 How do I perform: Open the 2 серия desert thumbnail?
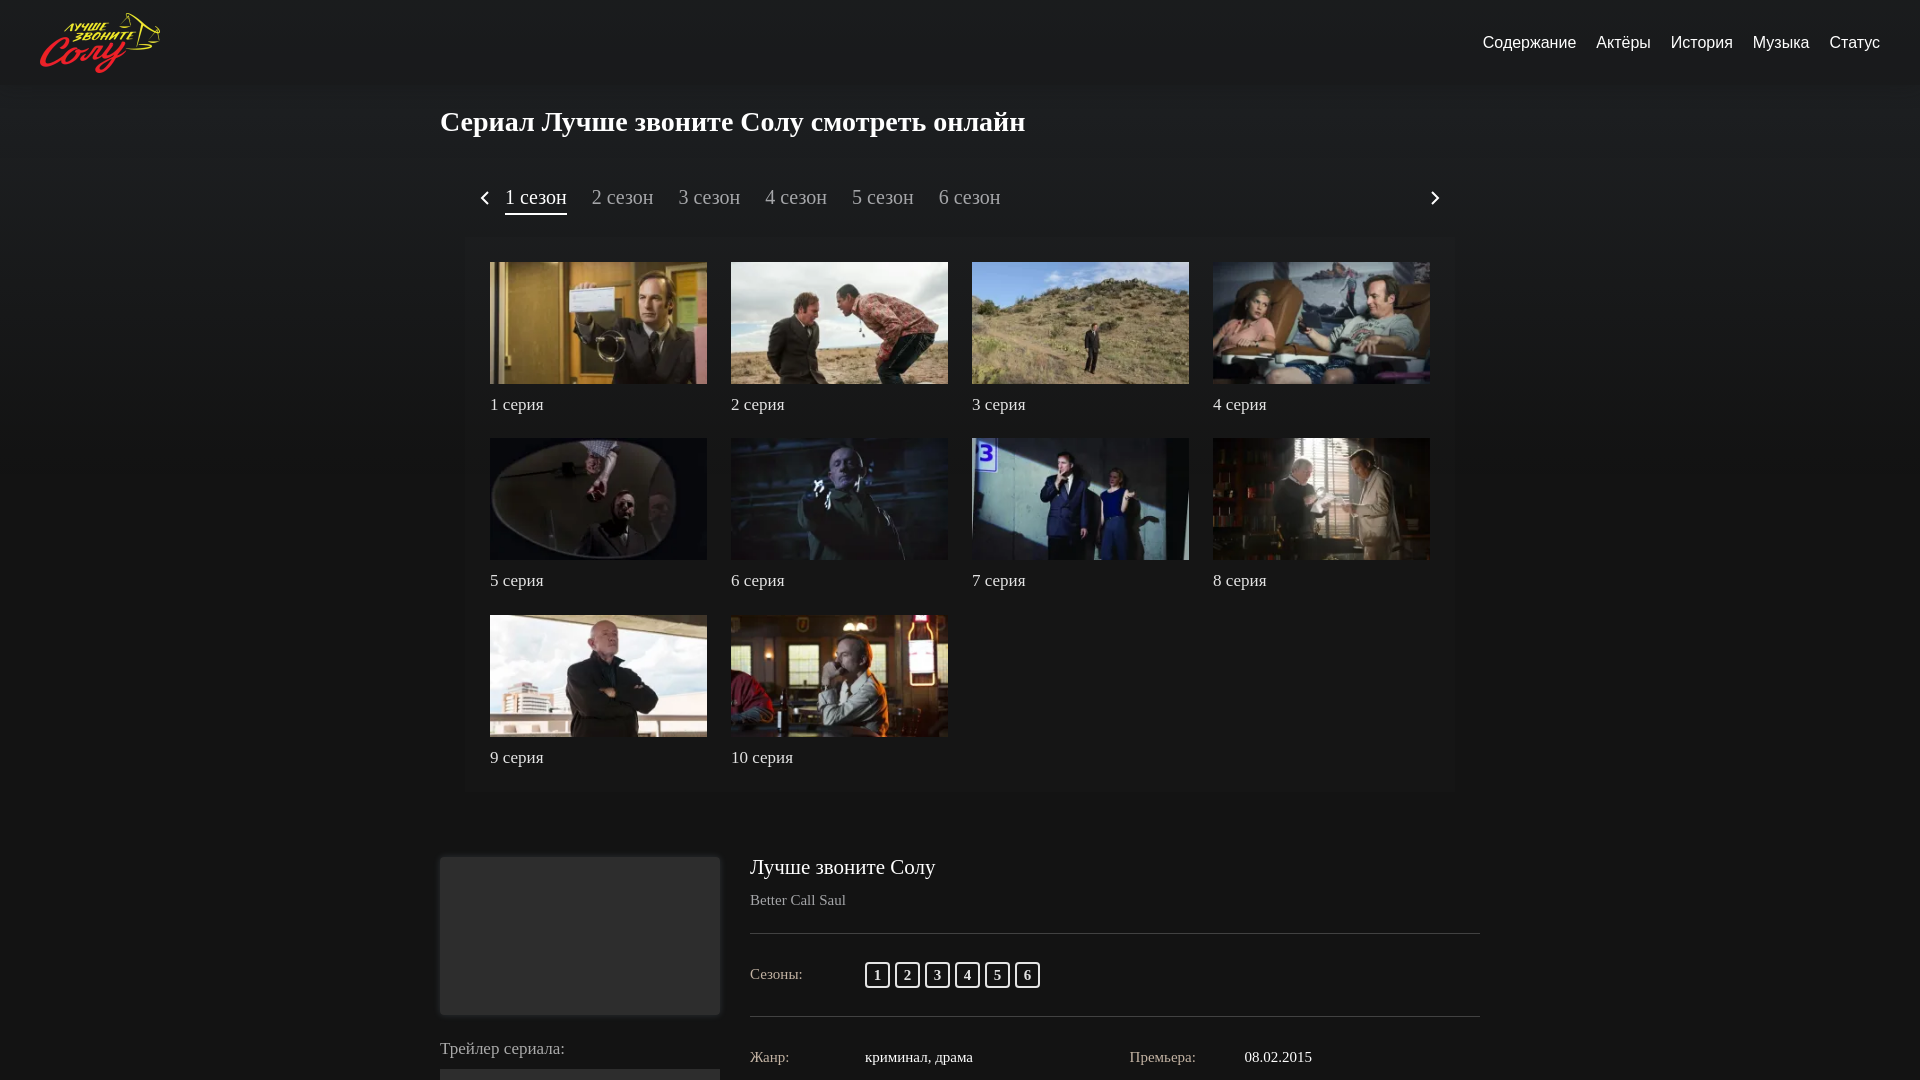coord(839,323)
